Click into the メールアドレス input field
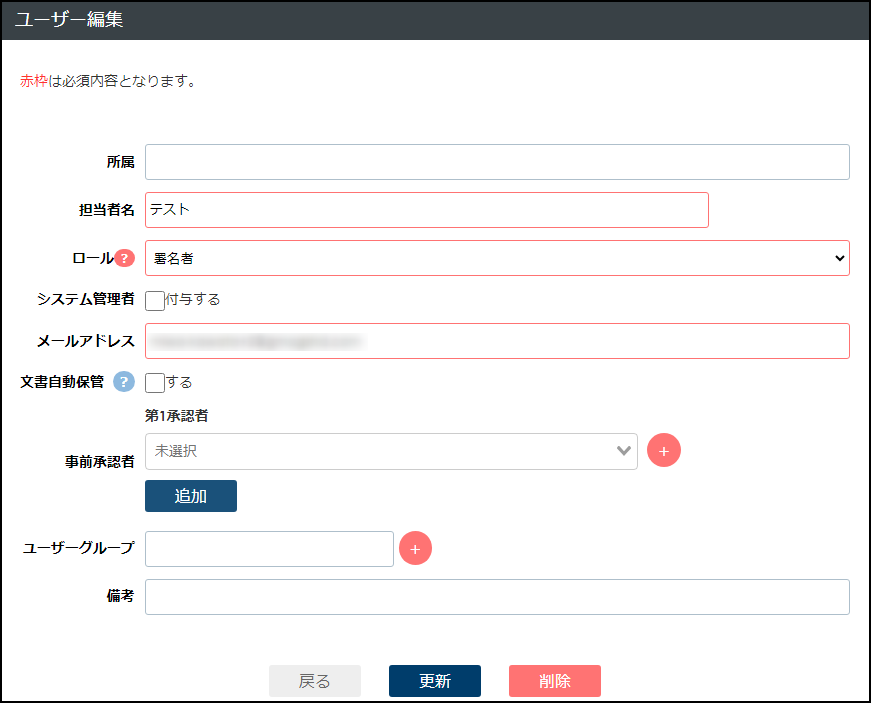This screenshot has width=871, height=703. pyautogui.click(x=496, y=341)
